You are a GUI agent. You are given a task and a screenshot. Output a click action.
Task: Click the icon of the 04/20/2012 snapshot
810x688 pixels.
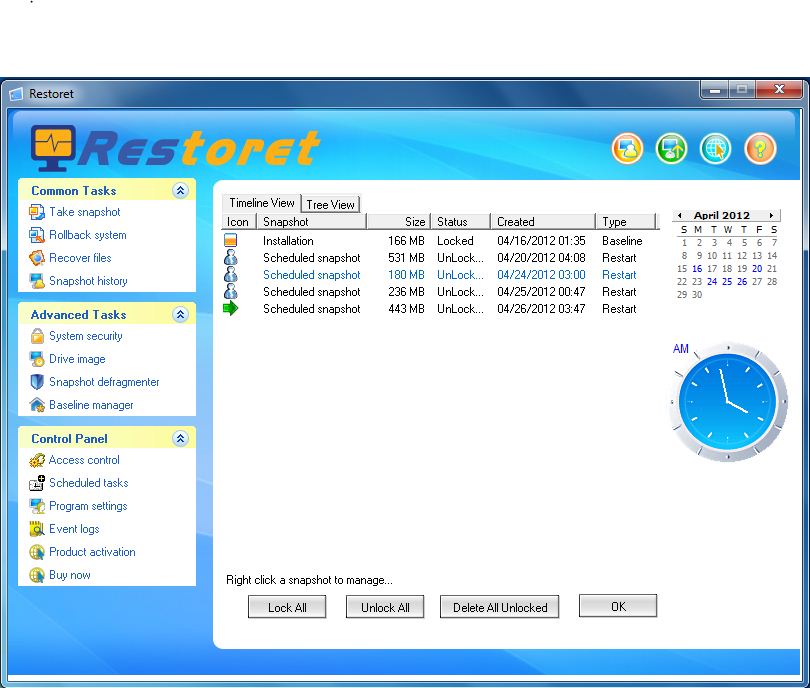click(230, 257)
